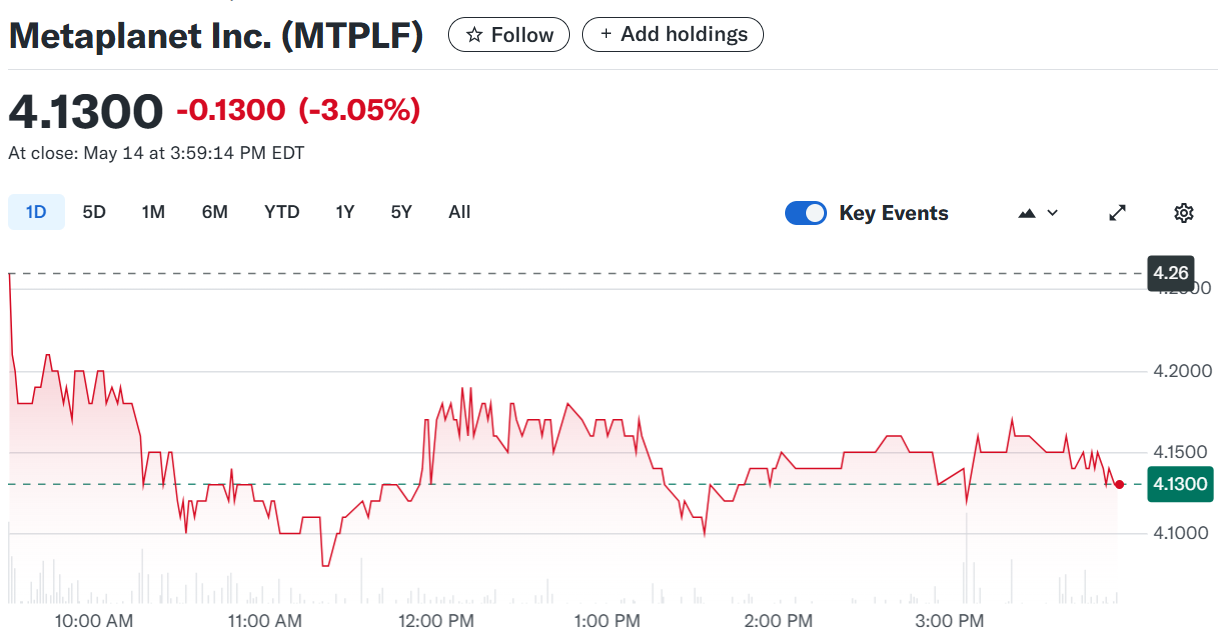Image resolution: width=1227 pixels, height=637 pixels.
Task: Select the 1M time range
Action: [x=153, y=212]
